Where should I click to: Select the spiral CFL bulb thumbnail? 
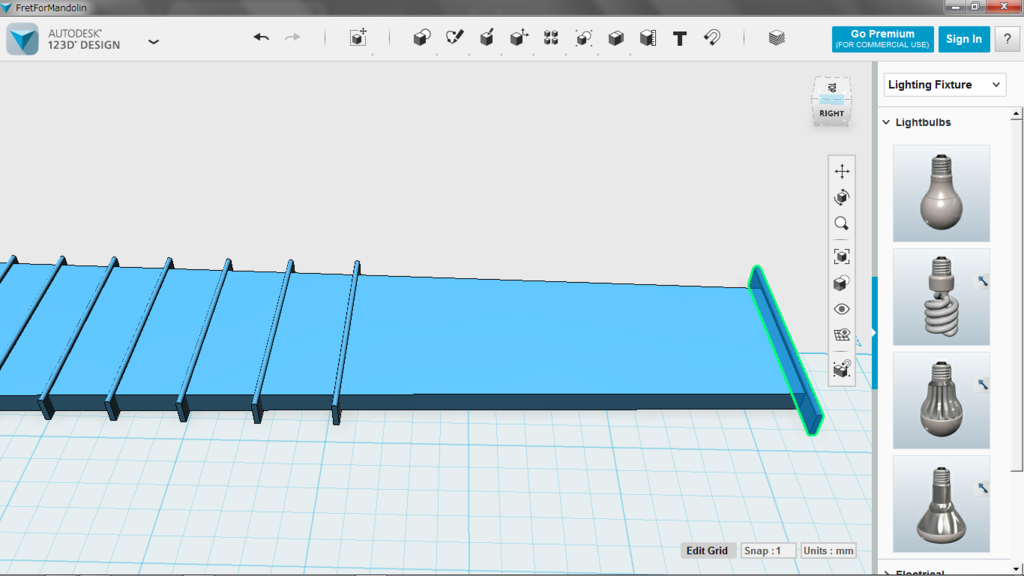click(941, 296)
